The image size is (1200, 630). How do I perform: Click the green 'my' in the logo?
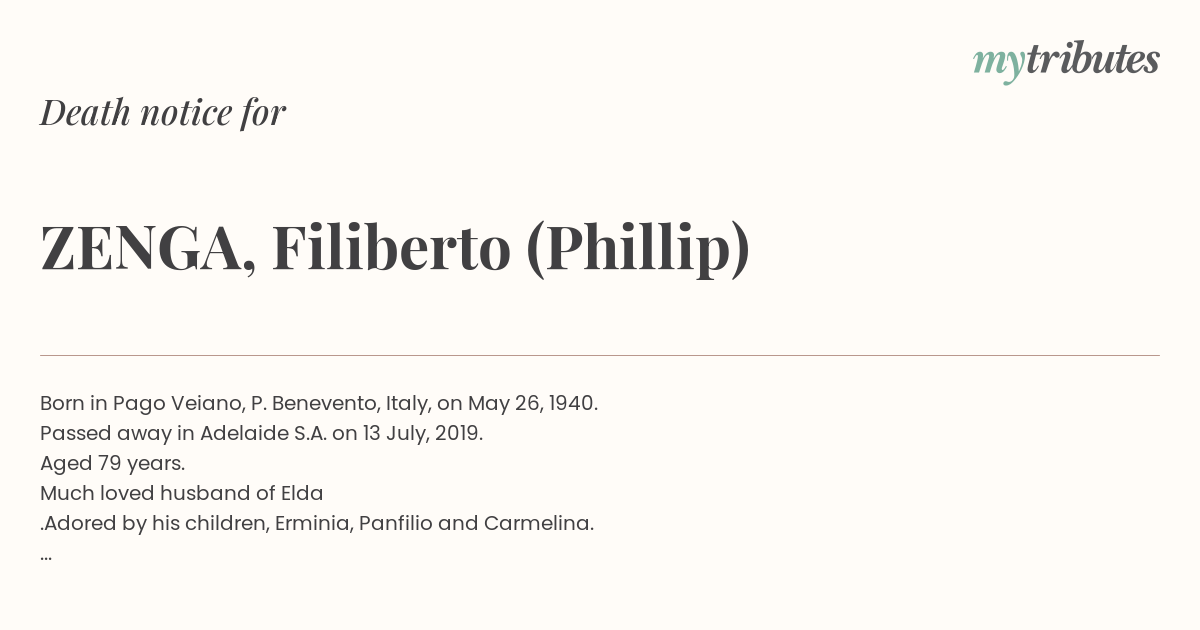(999, 64)
